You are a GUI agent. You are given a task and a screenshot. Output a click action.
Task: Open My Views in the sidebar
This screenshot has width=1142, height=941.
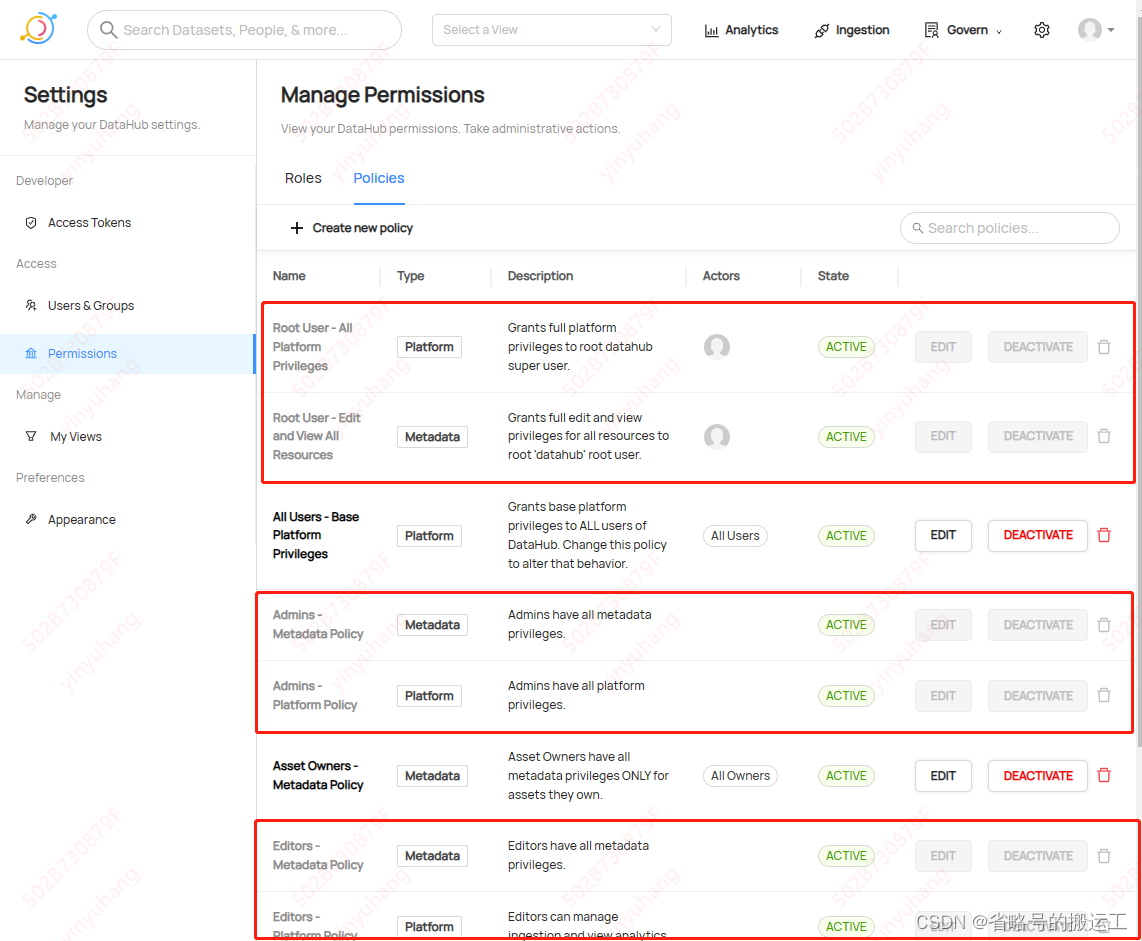coord(76,437)
